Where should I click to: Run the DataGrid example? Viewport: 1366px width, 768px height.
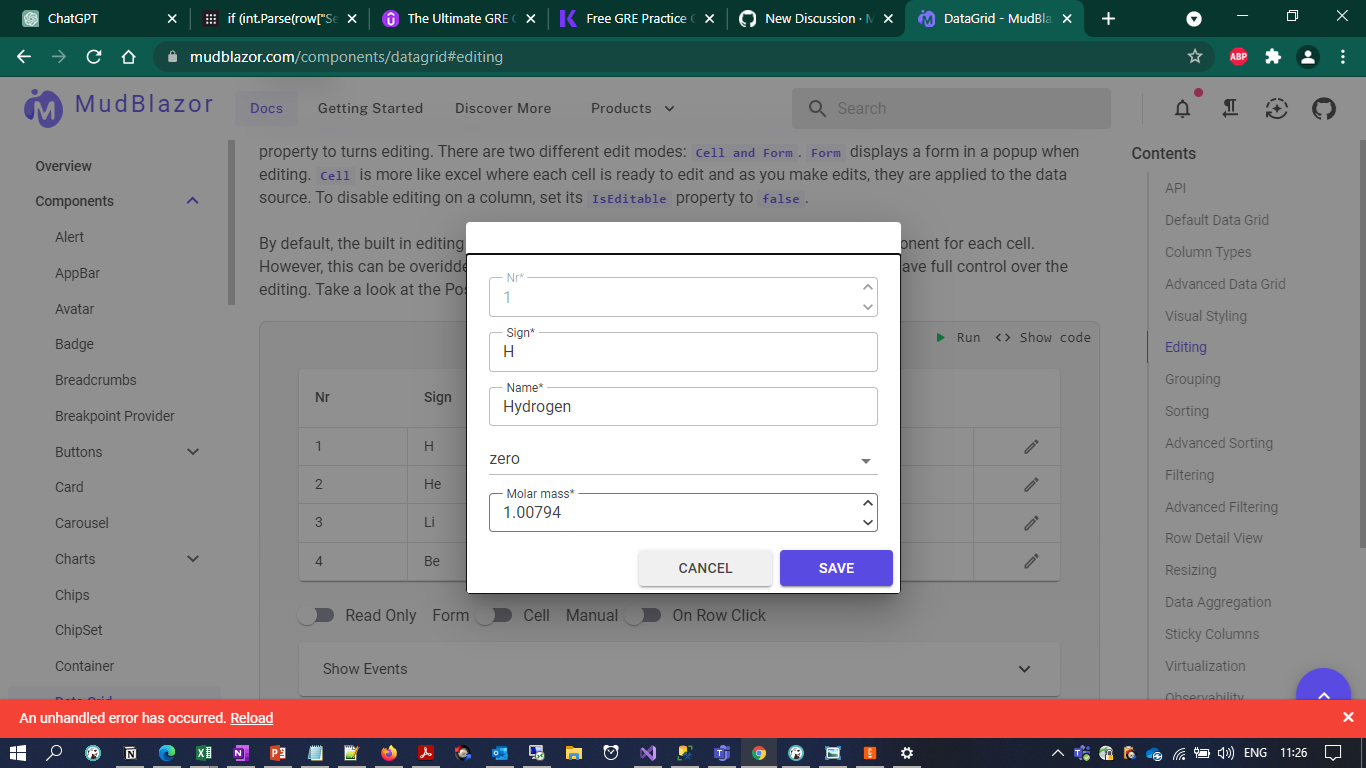point(959,337)
